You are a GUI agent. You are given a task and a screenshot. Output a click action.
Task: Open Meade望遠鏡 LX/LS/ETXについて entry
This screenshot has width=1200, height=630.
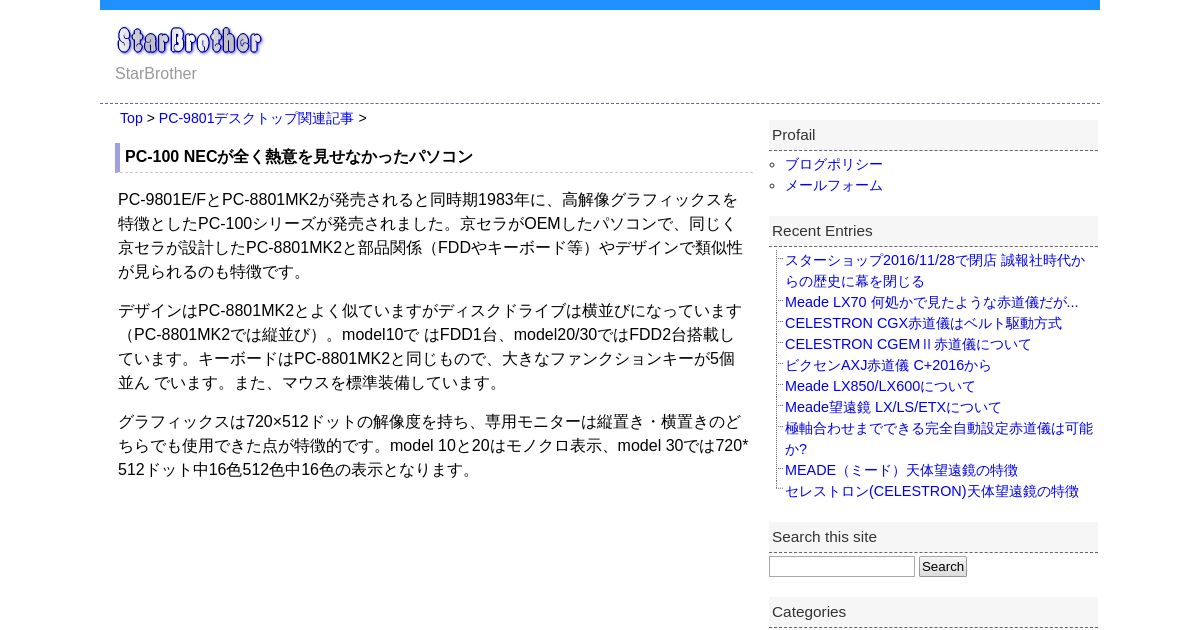(x=893, y=407)
